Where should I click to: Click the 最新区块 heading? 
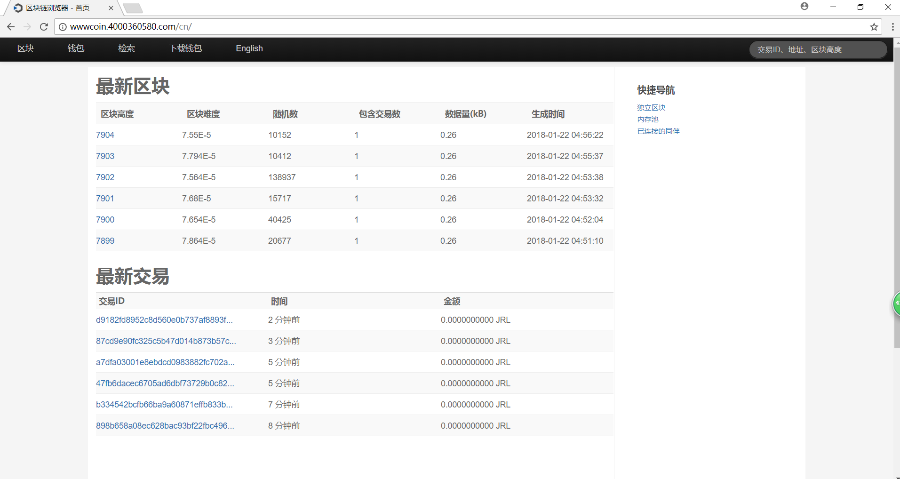(x=133, y=87)
